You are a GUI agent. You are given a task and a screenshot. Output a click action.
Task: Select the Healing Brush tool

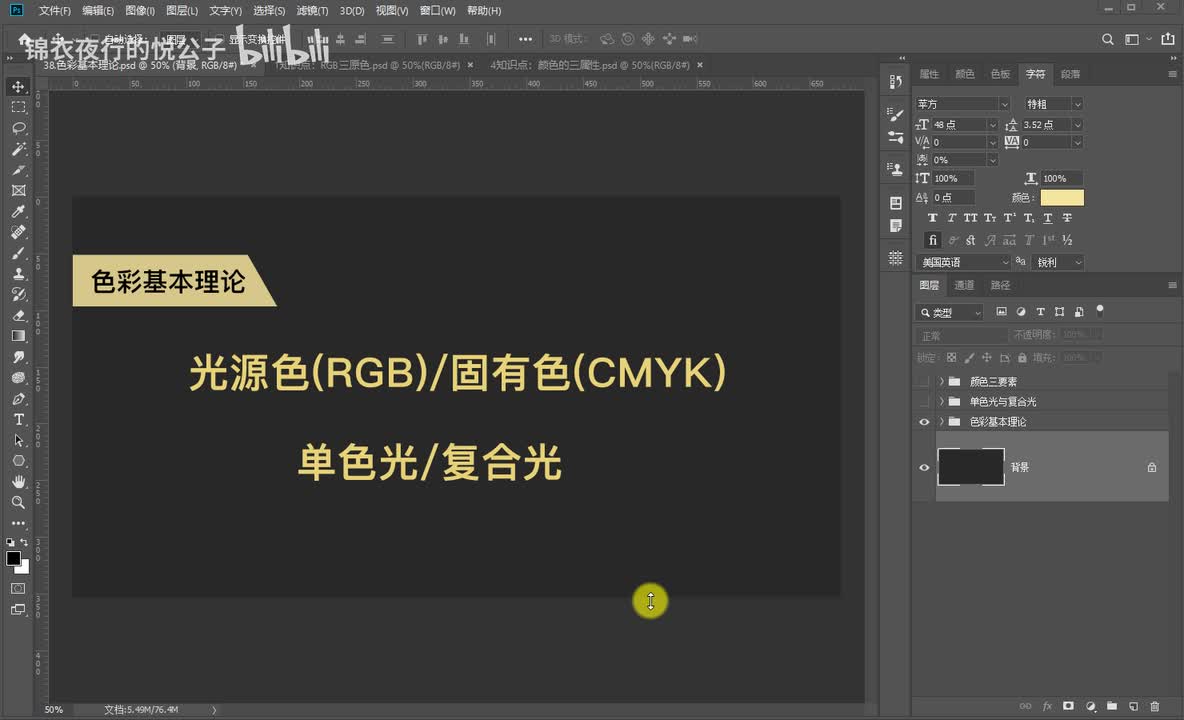coord(18,232)
